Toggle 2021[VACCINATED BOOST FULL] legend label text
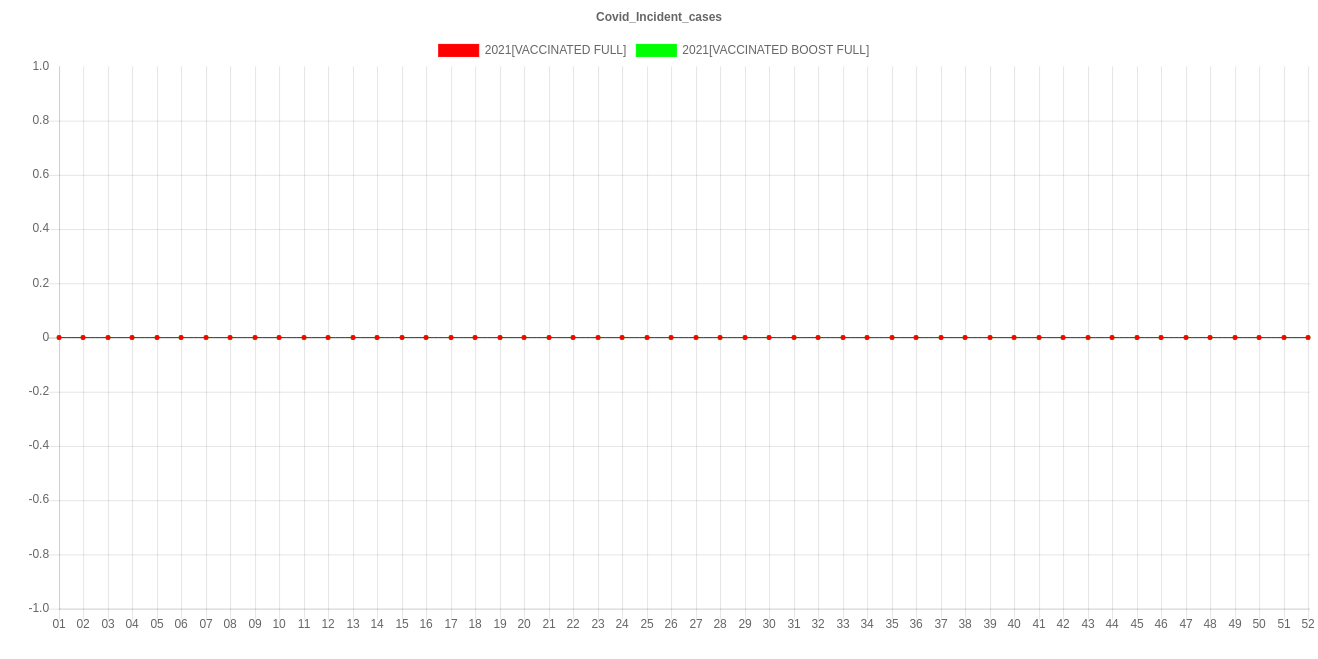Screen dimensions: 1318x659 [x=775, y=50]
